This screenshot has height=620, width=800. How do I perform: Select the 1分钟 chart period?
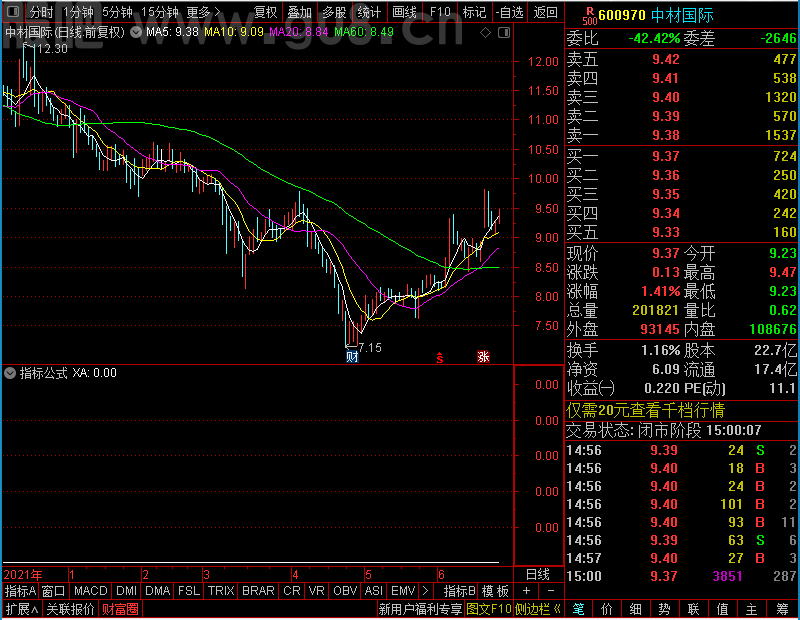click(x=78, y=12)
